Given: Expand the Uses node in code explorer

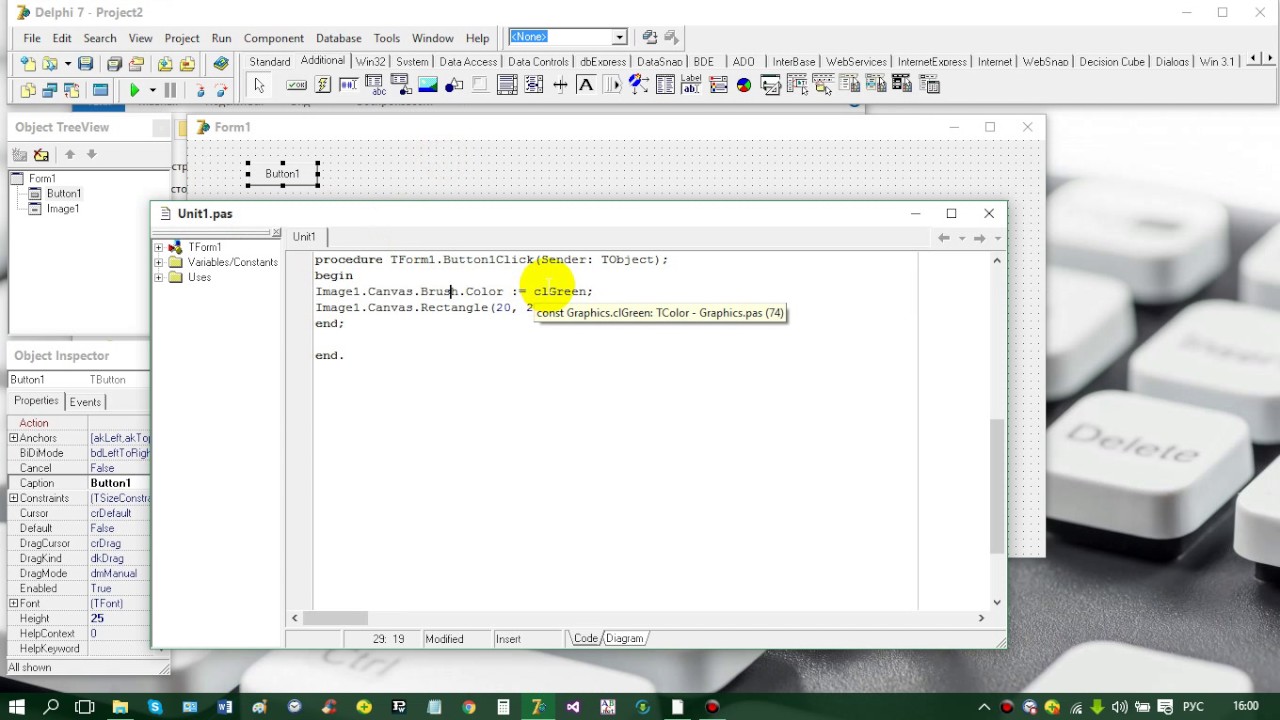Looking at the screenshot, I should (x=158, y=277).
